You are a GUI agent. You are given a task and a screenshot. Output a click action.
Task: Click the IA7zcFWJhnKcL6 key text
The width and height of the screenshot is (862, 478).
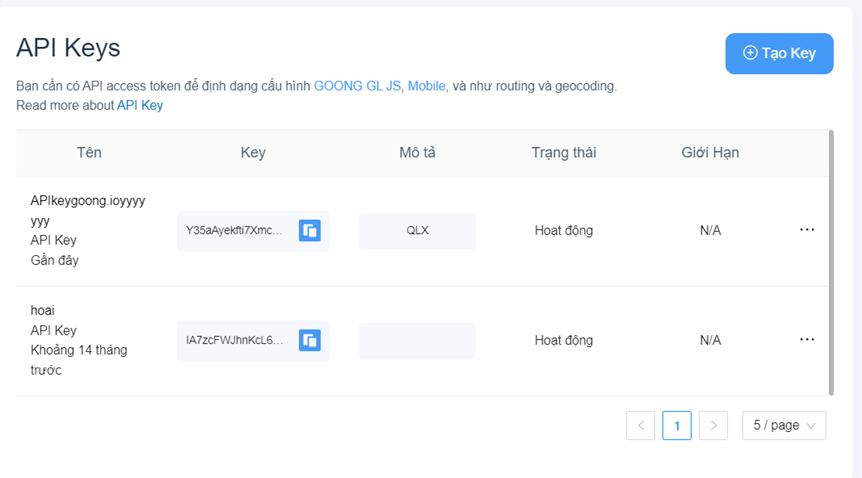pos(234,340)
